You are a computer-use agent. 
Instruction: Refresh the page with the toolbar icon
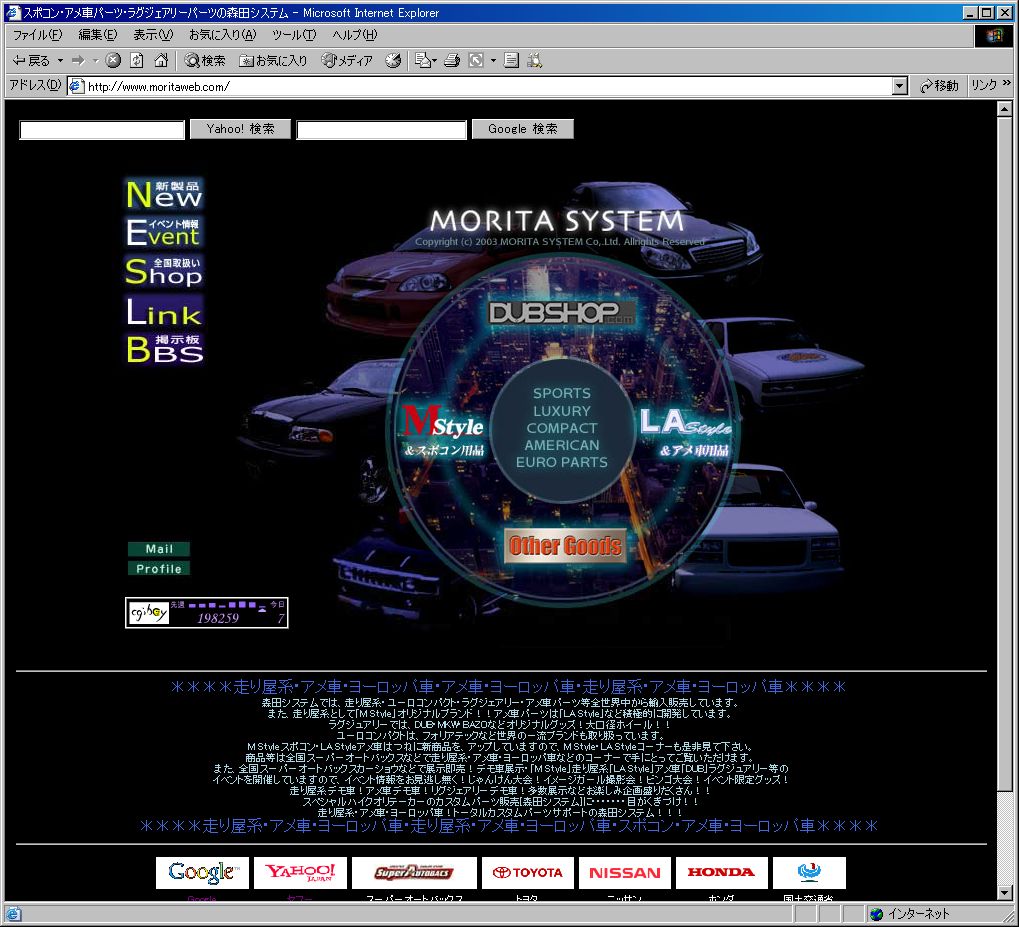click(x=136, y=60)
